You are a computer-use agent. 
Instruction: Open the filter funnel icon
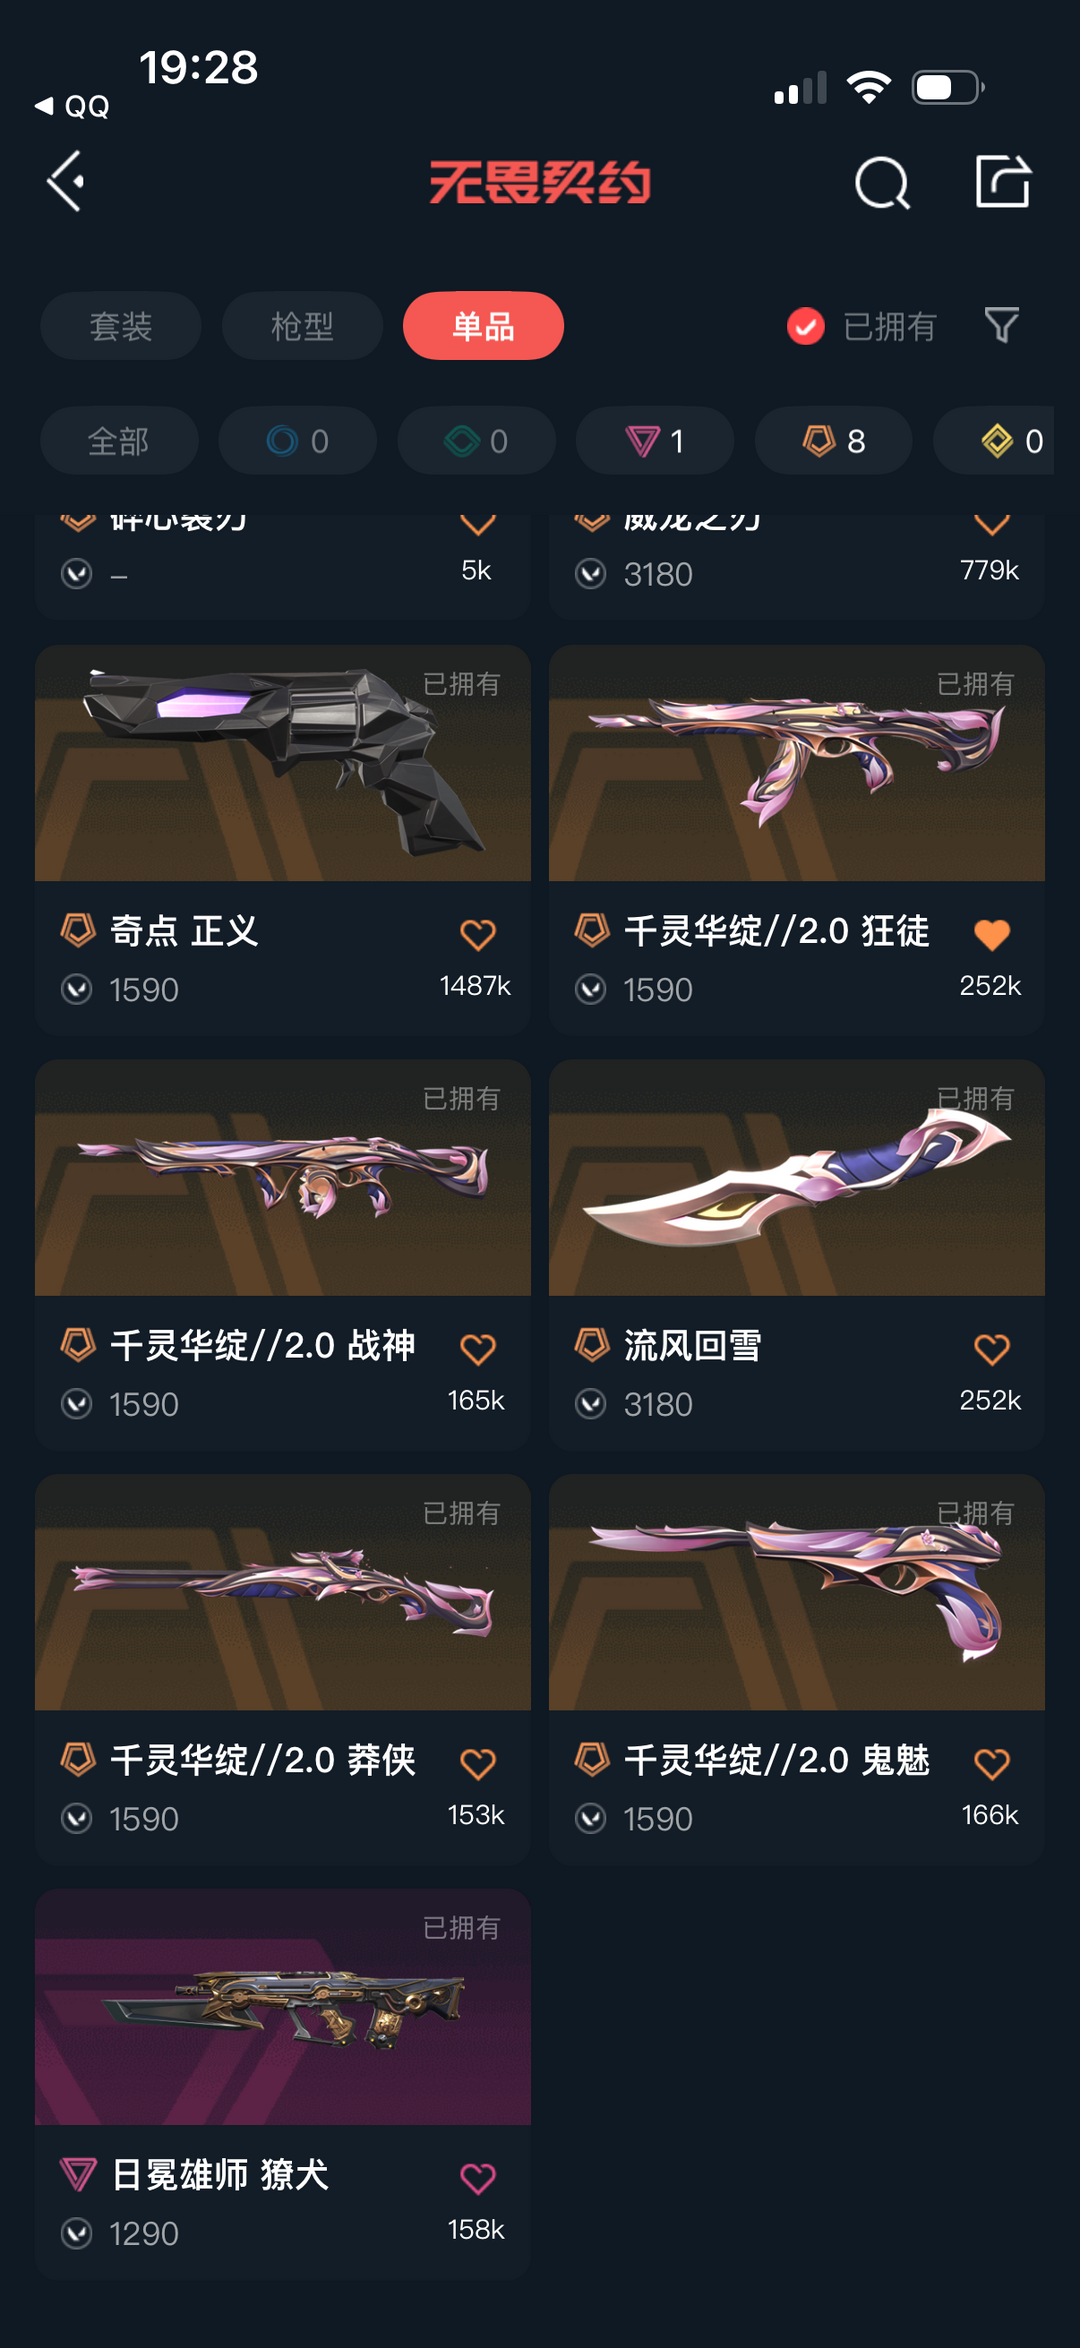pos(1001,326)
